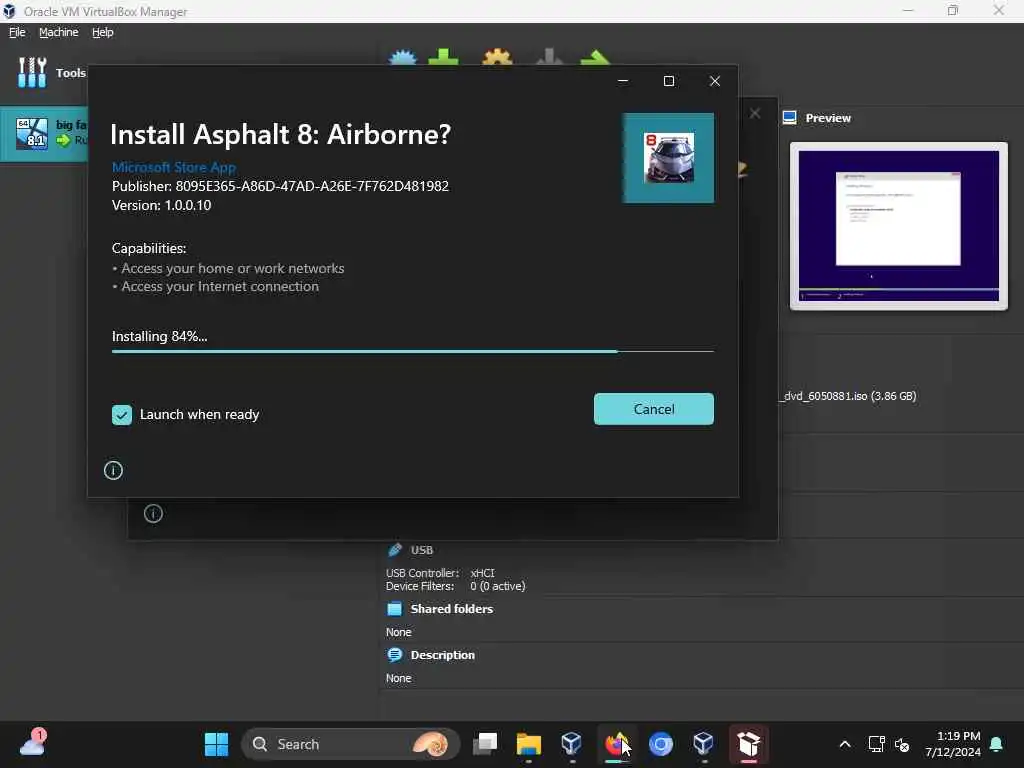
Task: Click the blue New toolbar icon
Action: click(402, 57)
